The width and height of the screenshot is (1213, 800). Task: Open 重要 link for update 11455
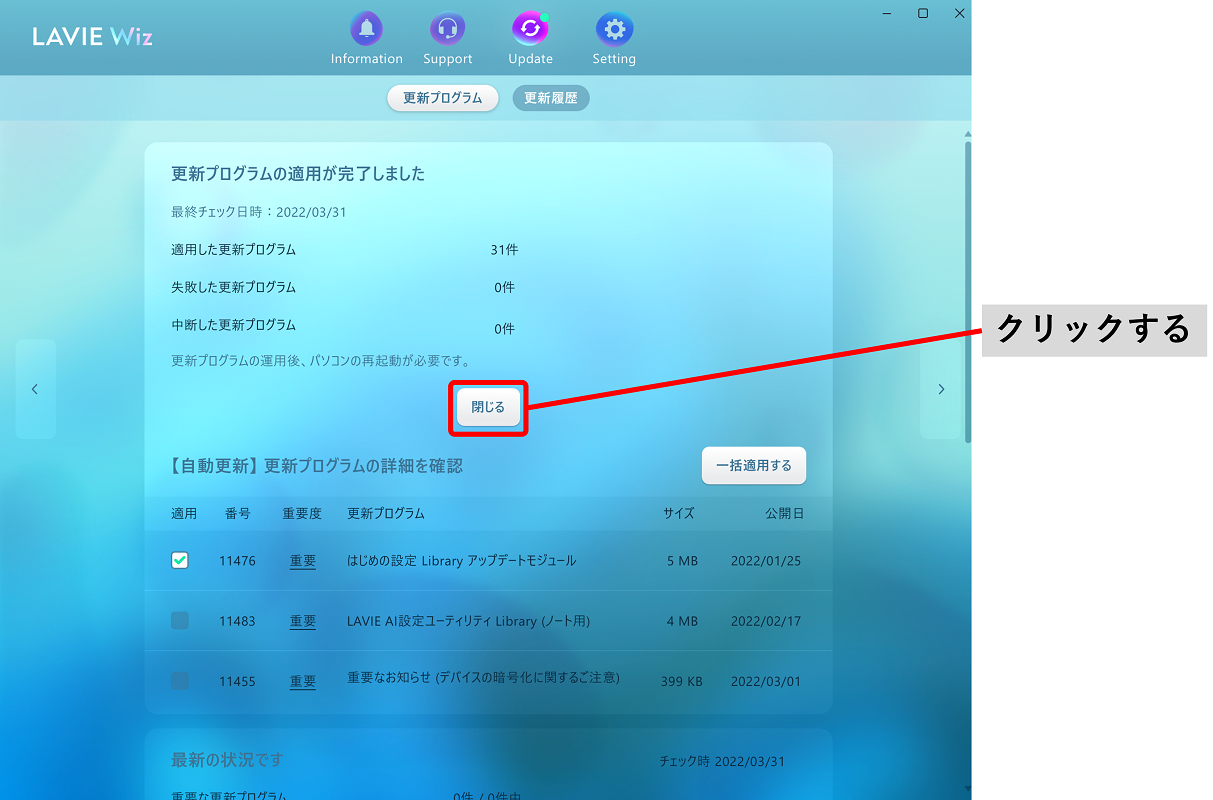tap(303, 682)
